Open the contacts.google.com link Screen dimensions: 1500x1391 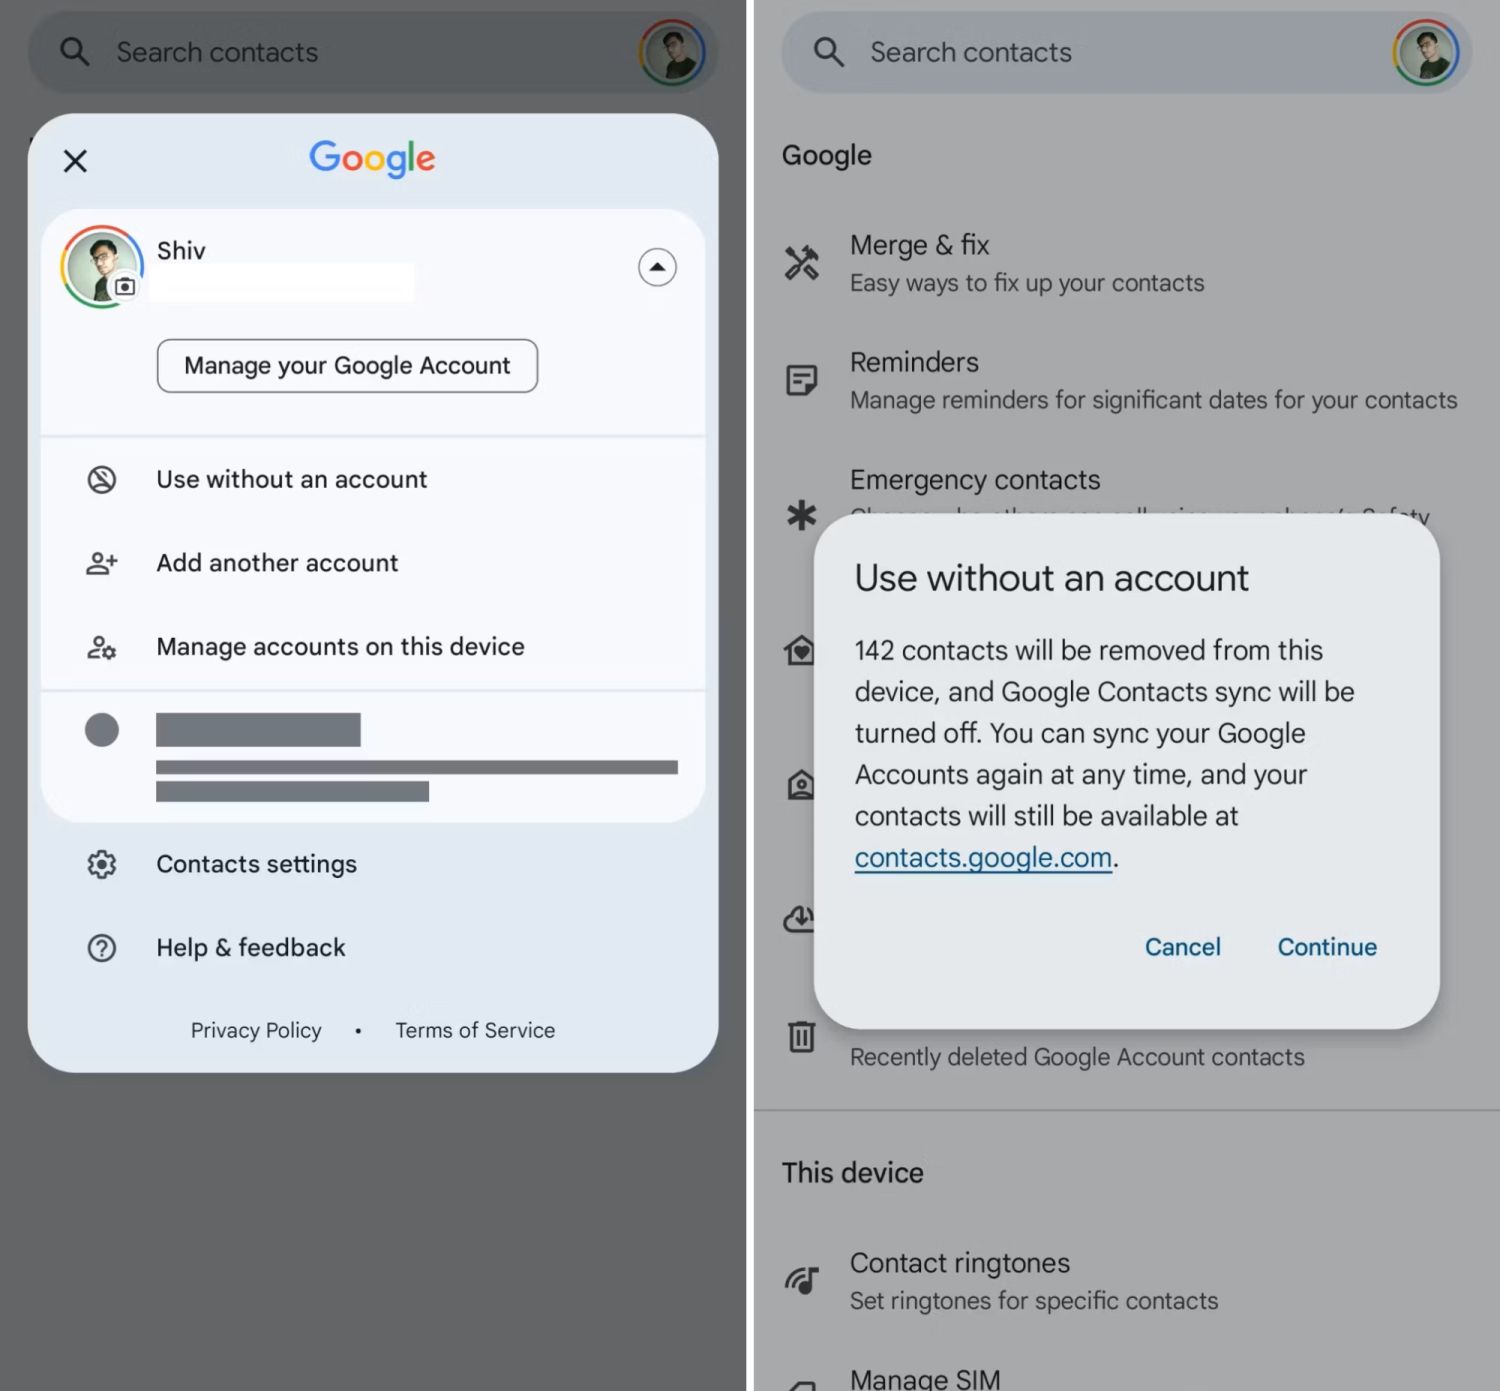click(983, 858)
